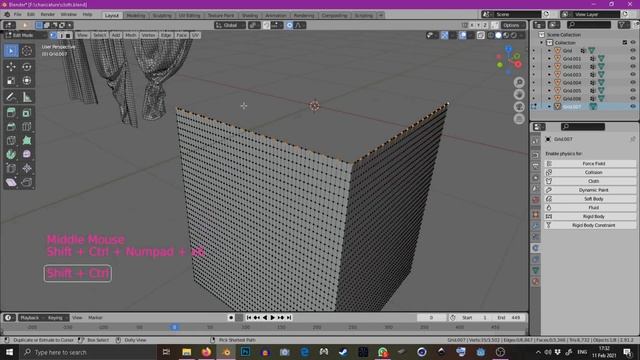Toggle X-Ray display
The height and width of the screenshot is (360, 640).
coord(481,36)
